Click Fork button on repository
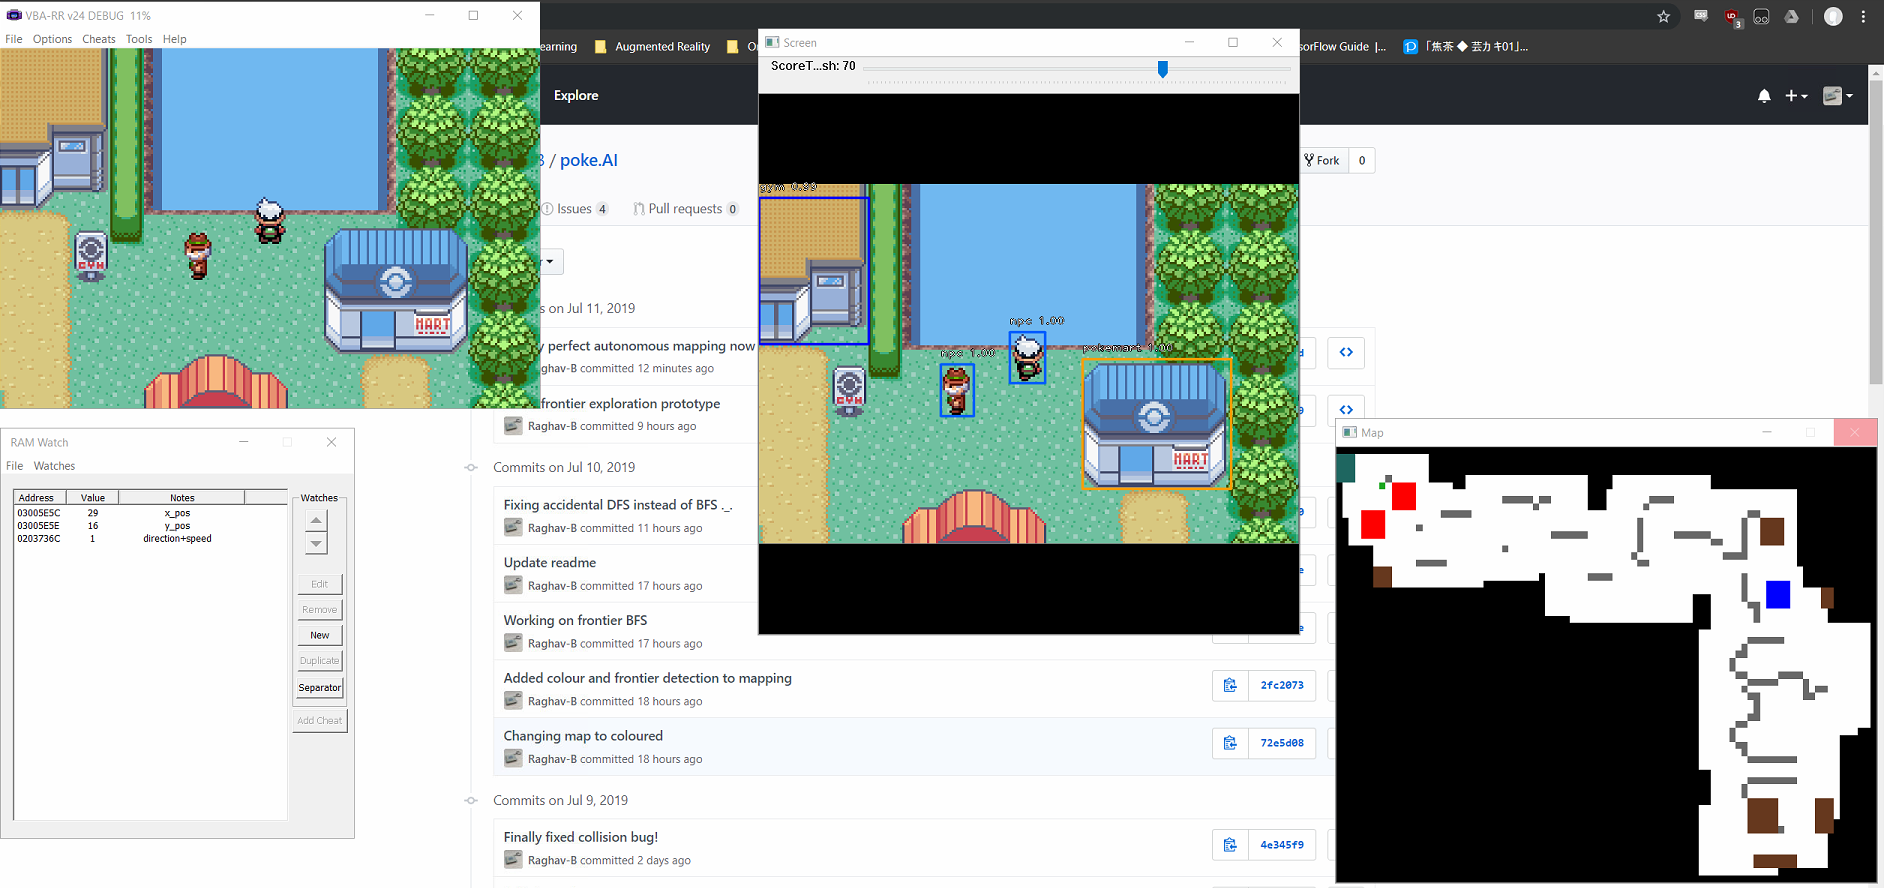This screenshot has height=888, width=1884. pos(1324,160)
